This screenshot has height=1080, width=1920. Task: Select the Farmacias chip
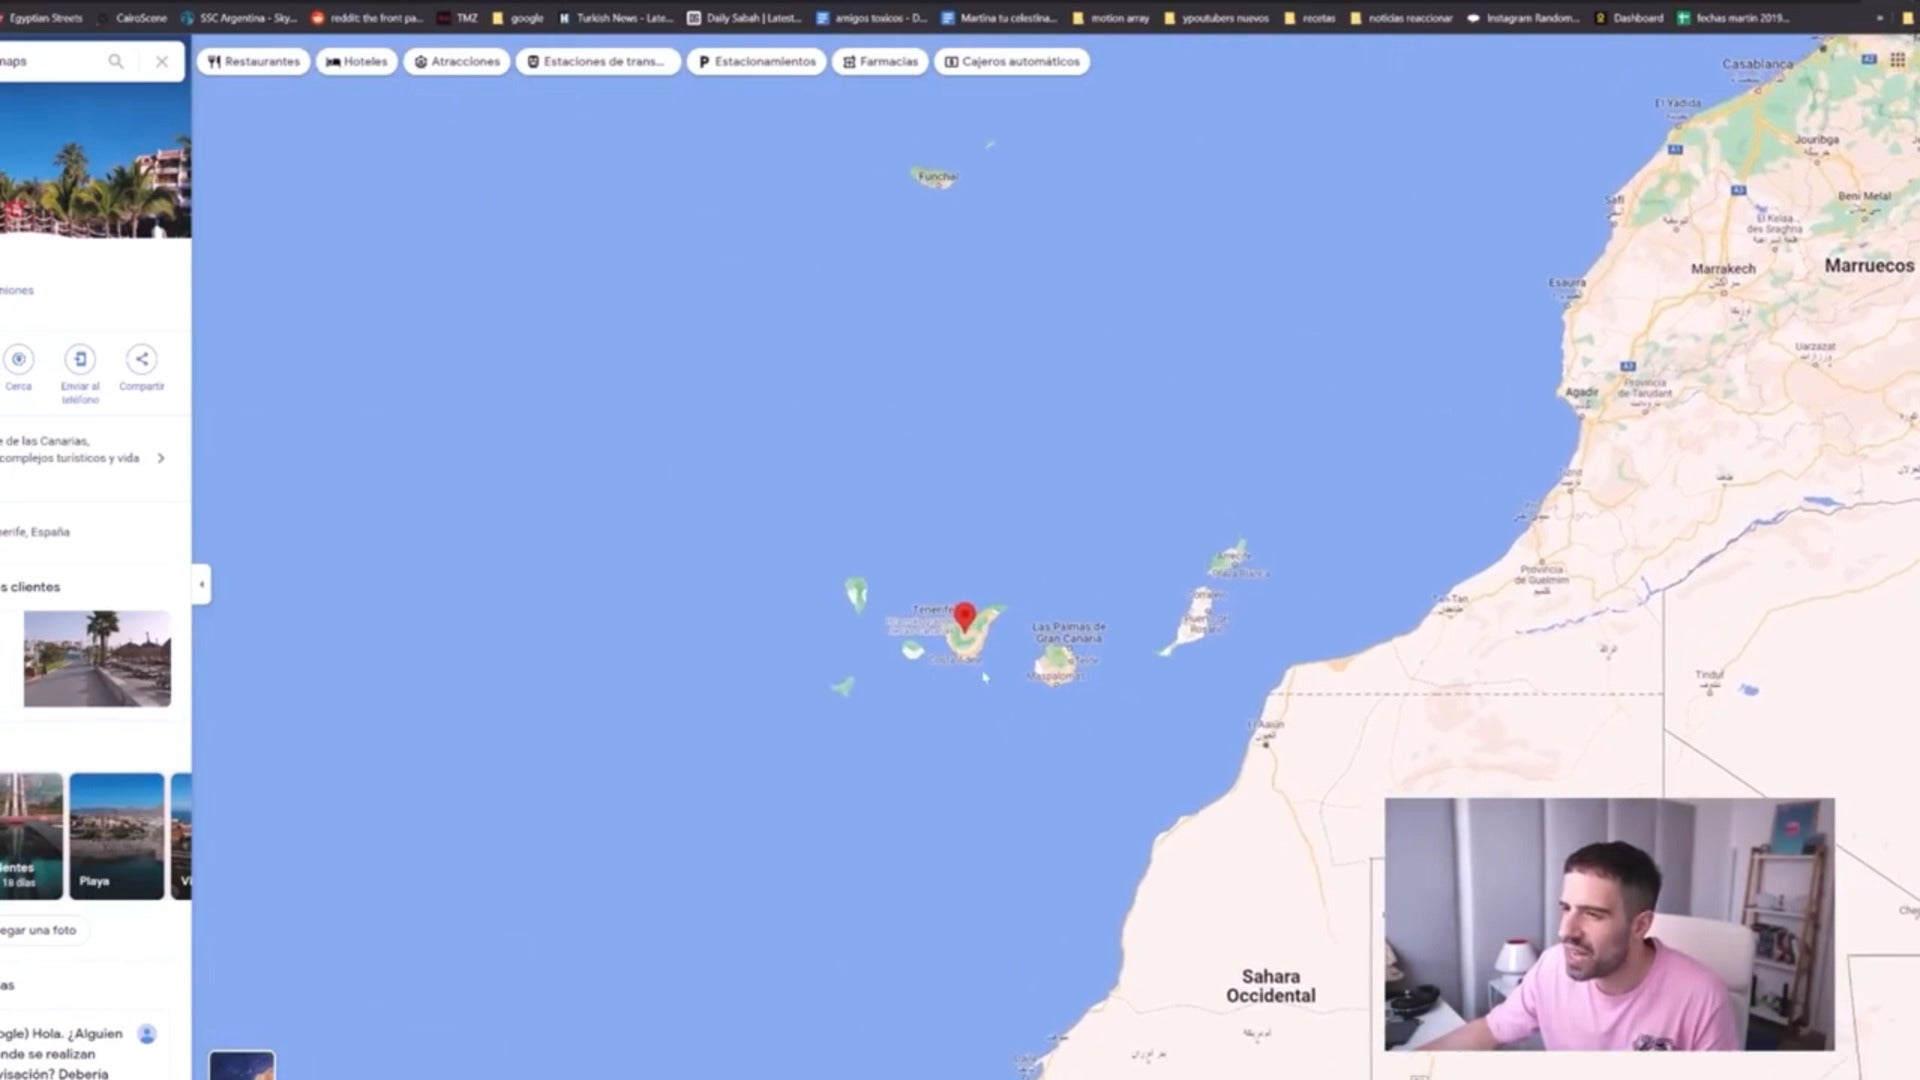(x=880, y=62)
